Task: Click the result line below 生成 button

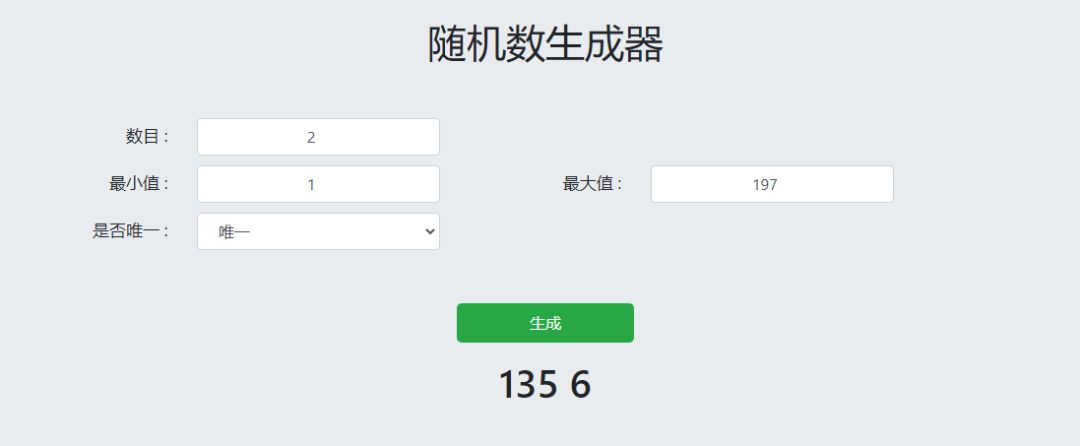Action: [x=545, y=385]
